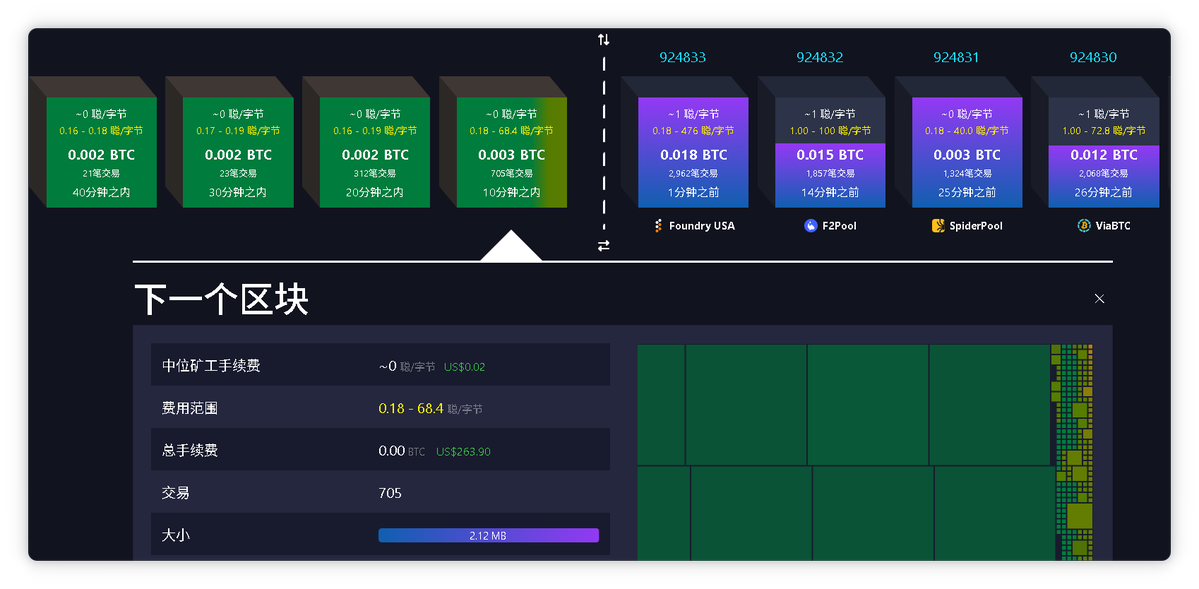Click the 下一个区块 heading

tap(222, 299)
